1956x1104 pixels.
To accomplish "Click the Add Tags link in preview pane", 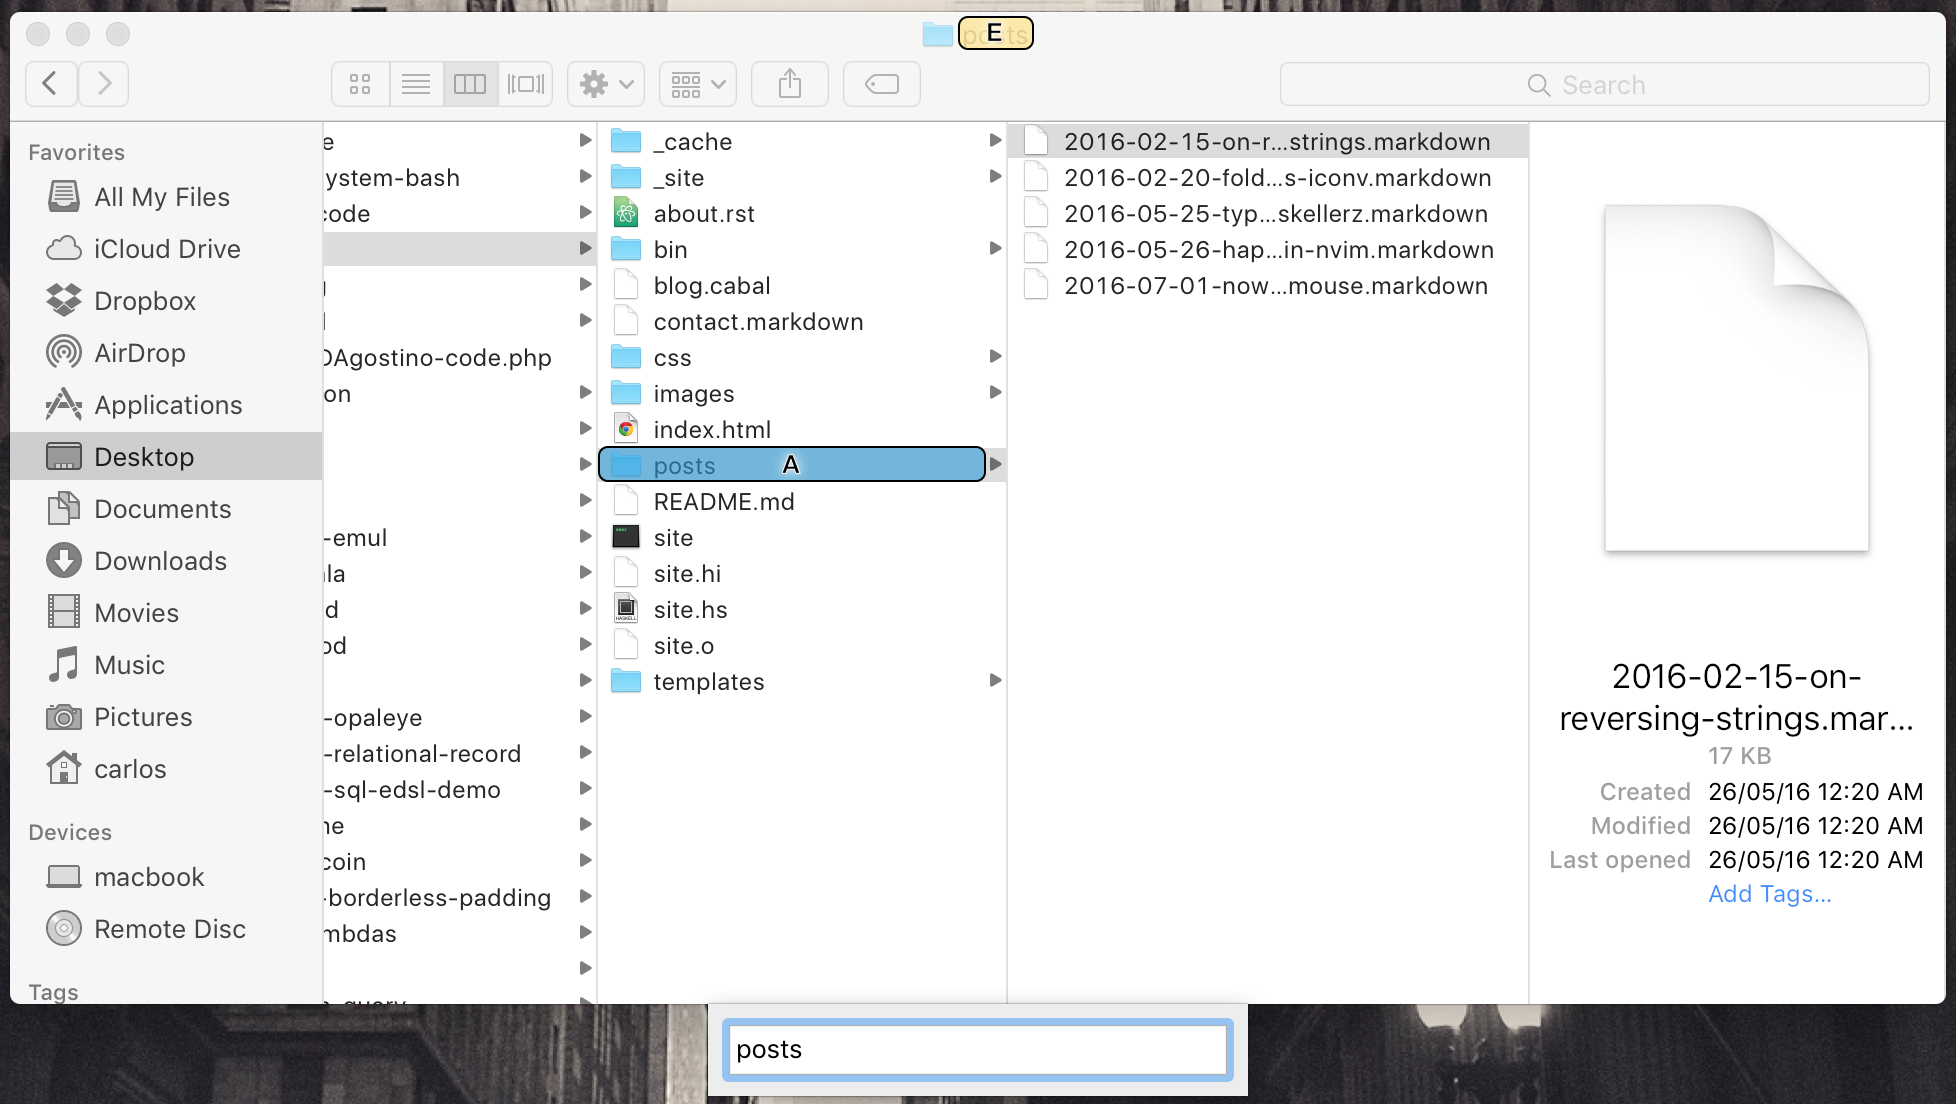I will 1768,893.
